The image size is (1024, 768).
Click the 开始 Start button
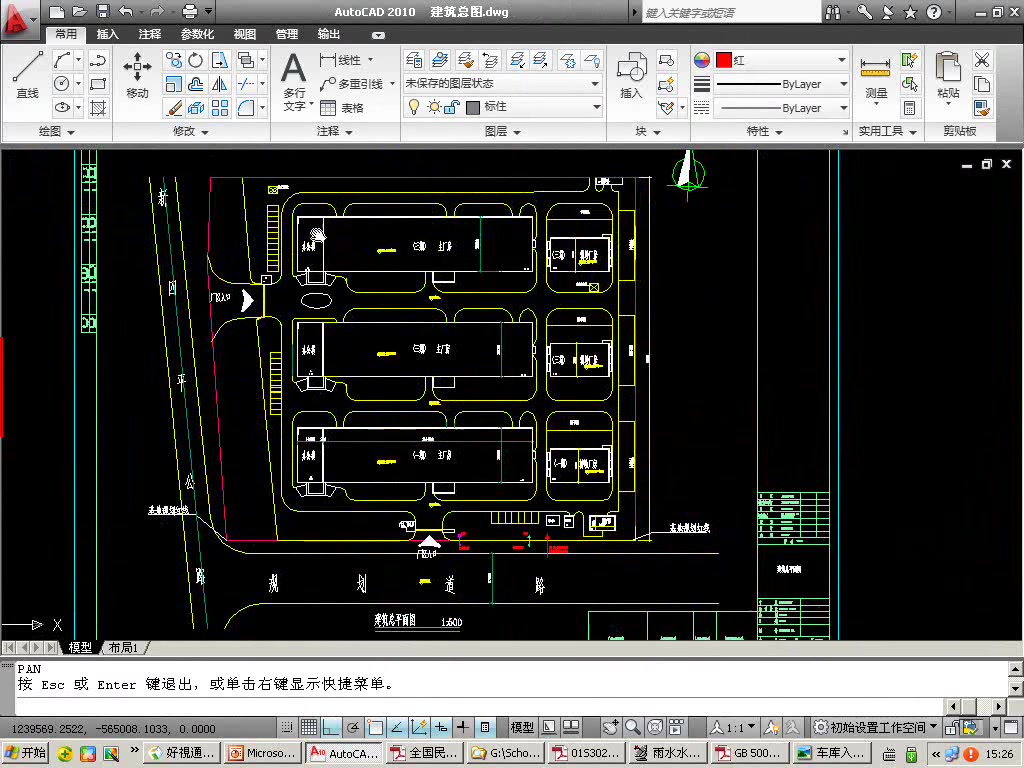click(x=25, y=753)
